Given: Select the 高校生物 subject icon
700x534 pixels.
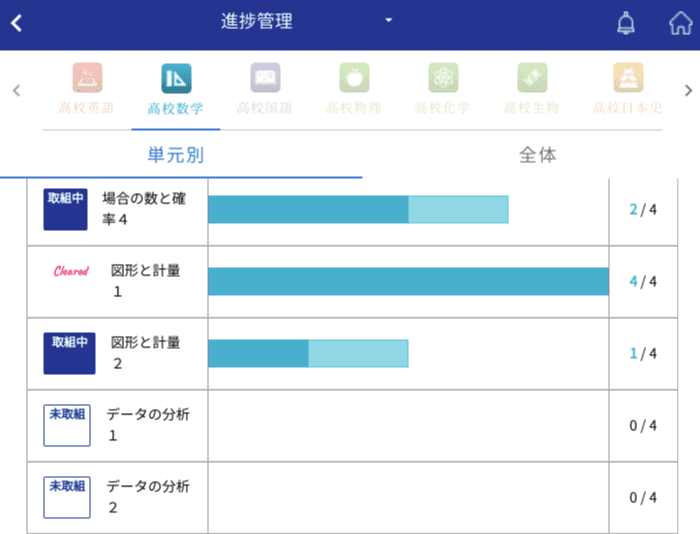Looking at the screenshot, I should (532, 78).
